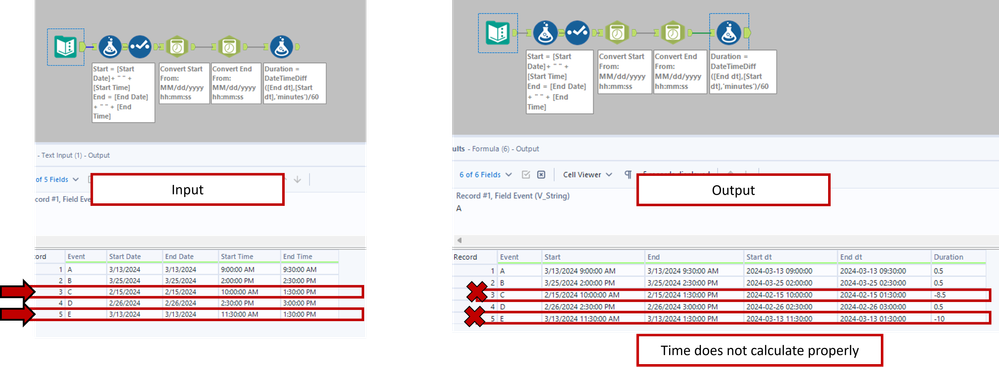Click the 2024-02-26 03:00:00 End dt cell

884,306
